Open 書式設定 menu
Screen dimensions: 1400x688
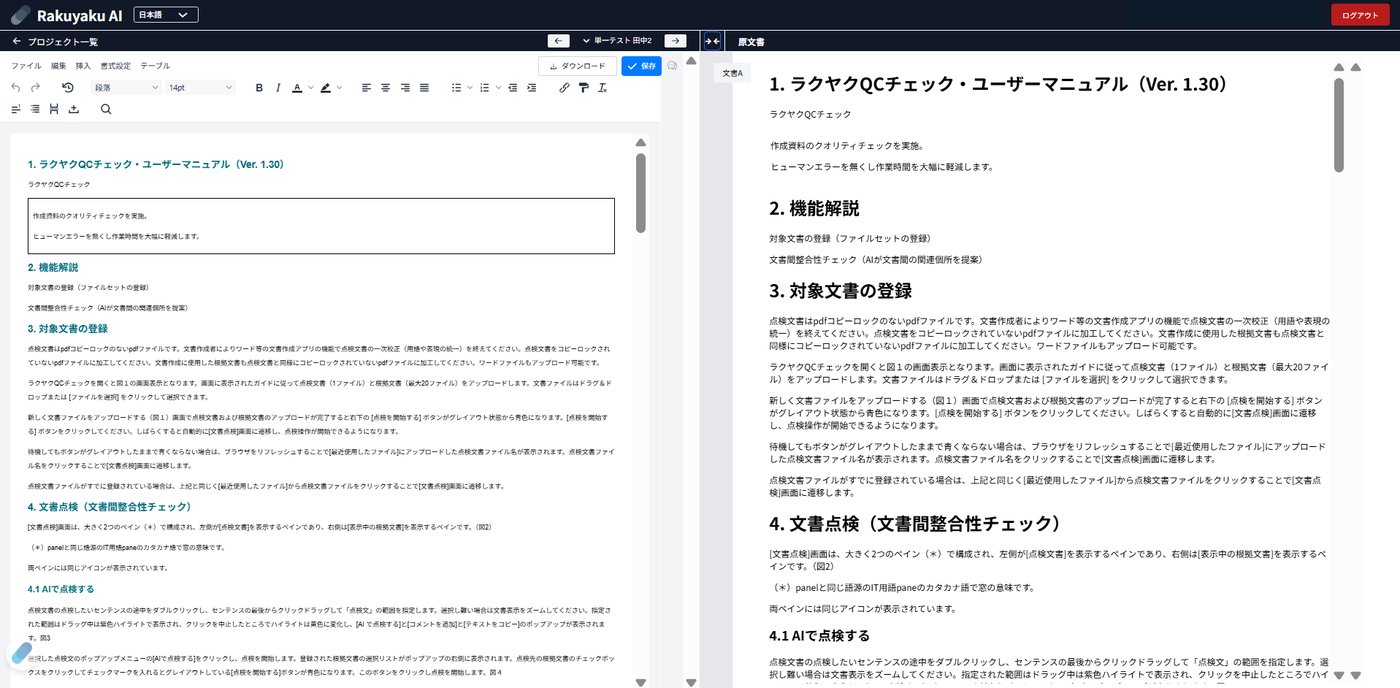(x=115, y=66)
